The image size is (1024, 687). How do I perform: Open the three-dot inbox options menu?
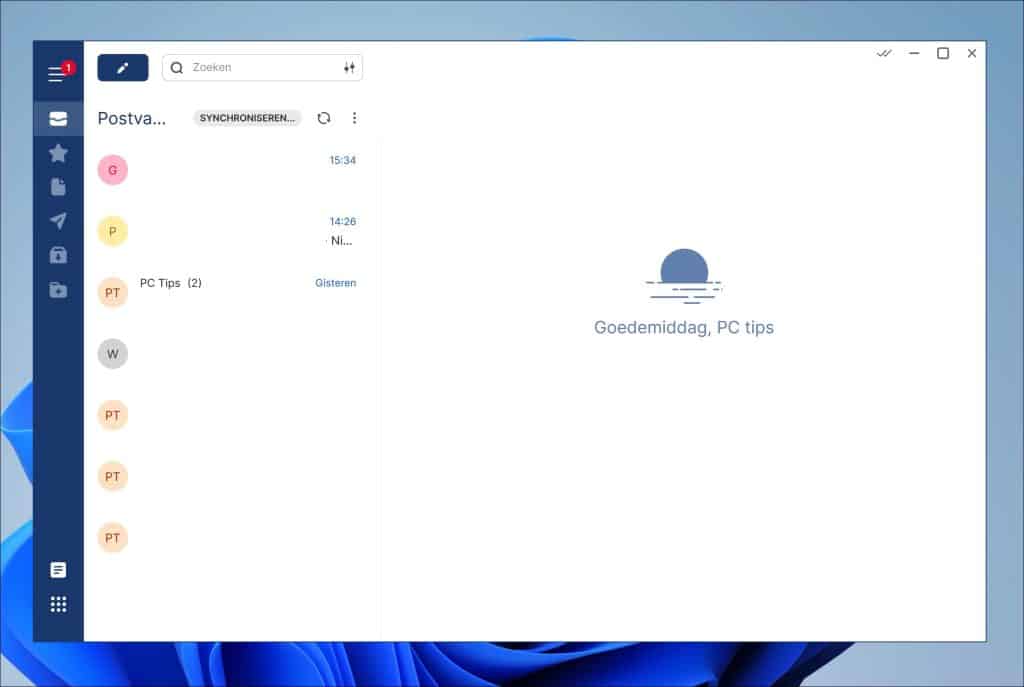coord(354,118)
